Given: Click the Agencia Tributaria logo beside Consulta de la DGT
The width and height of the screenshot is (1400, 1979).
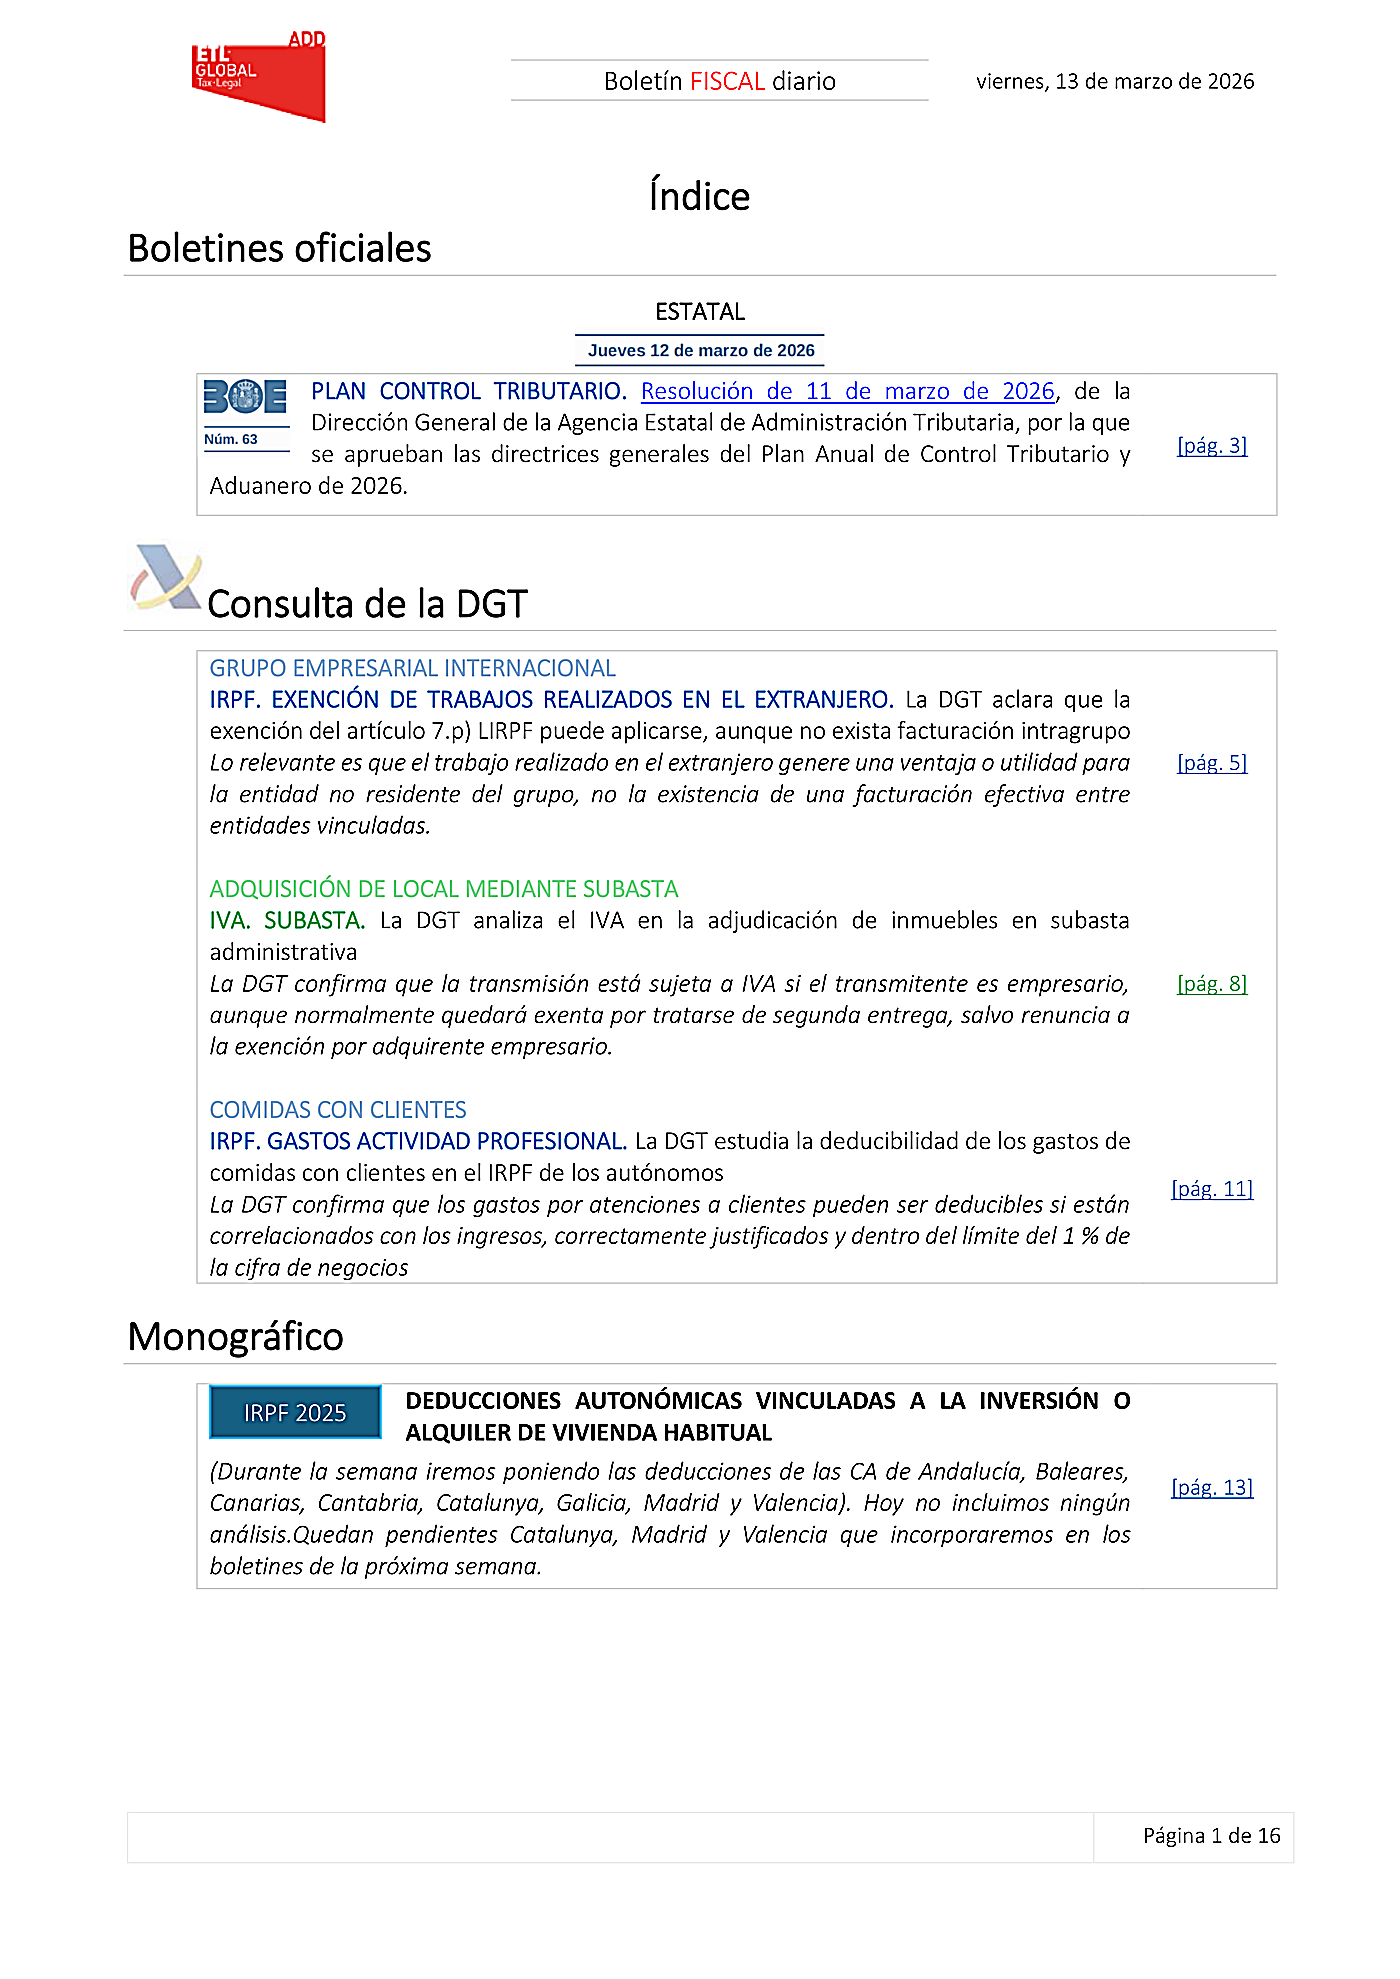Looking at the screenshot, I should click(166, 578).
